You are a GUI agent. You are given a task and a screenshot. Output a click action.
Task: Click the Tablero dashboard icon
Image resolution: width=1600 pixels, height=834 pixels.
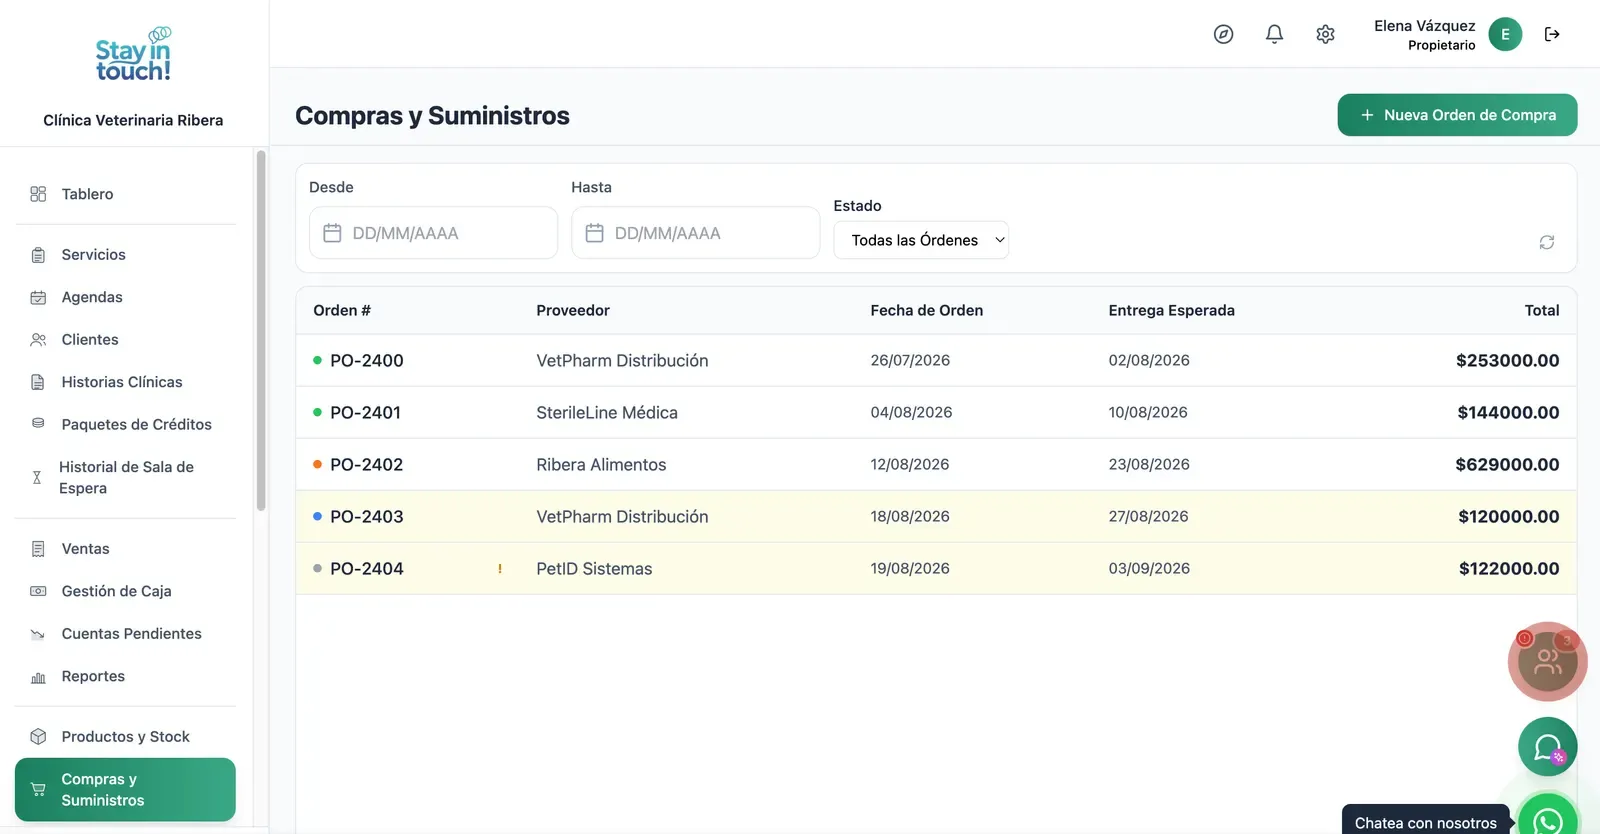[38, 194]
